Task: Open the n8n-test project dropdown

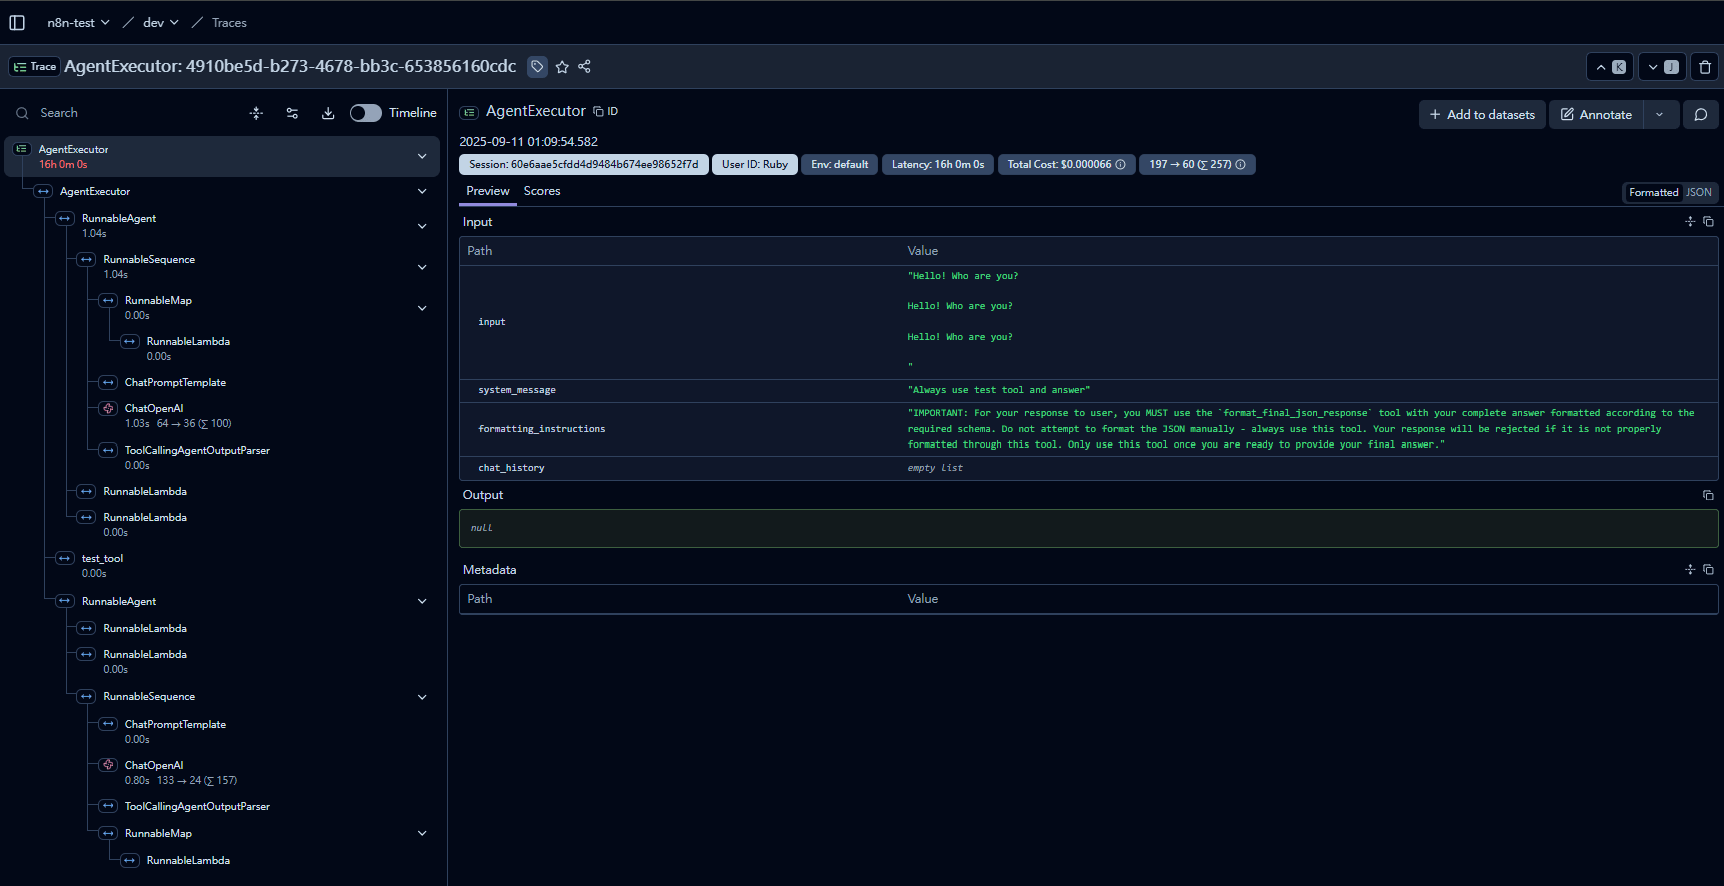Action: click(78, 22)
